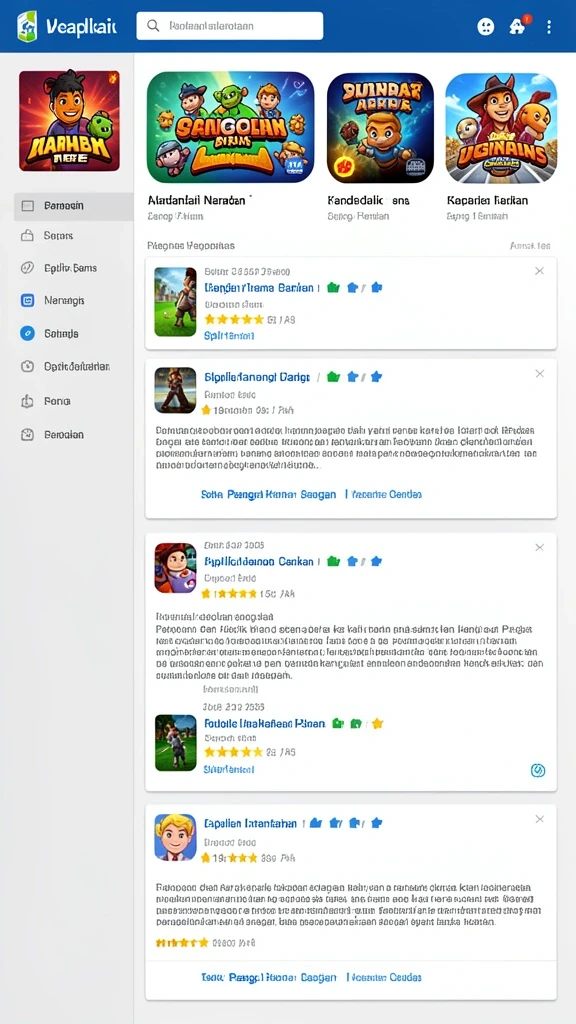Click the bottom-left blue link in last card
The width and height of the screenshot is (576, 1024).
point(268,978)
